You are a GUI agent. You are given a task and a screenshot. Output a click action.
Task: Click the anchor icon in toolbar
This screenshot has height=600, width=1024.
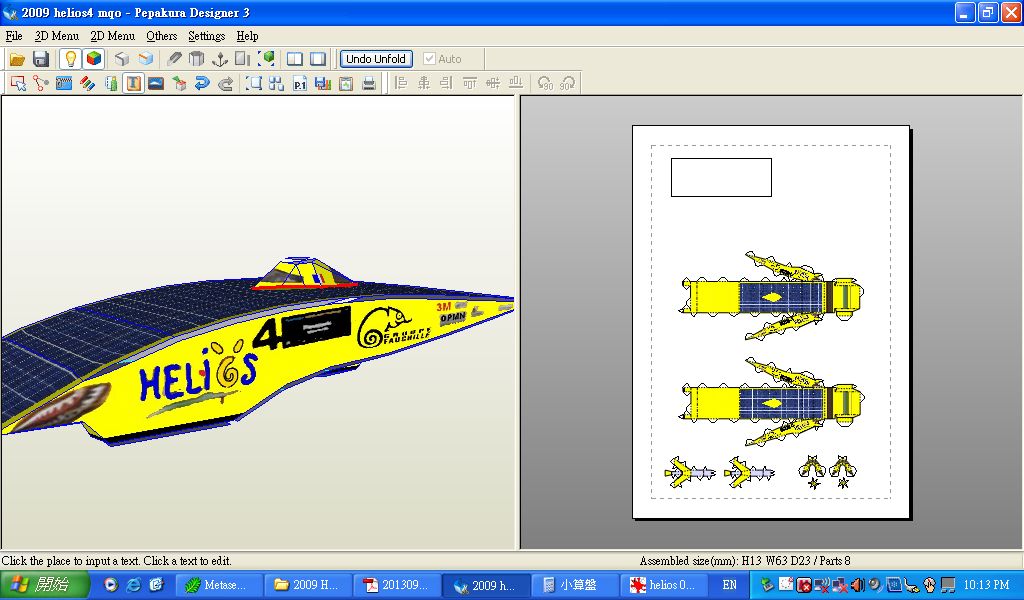[220, 59]
